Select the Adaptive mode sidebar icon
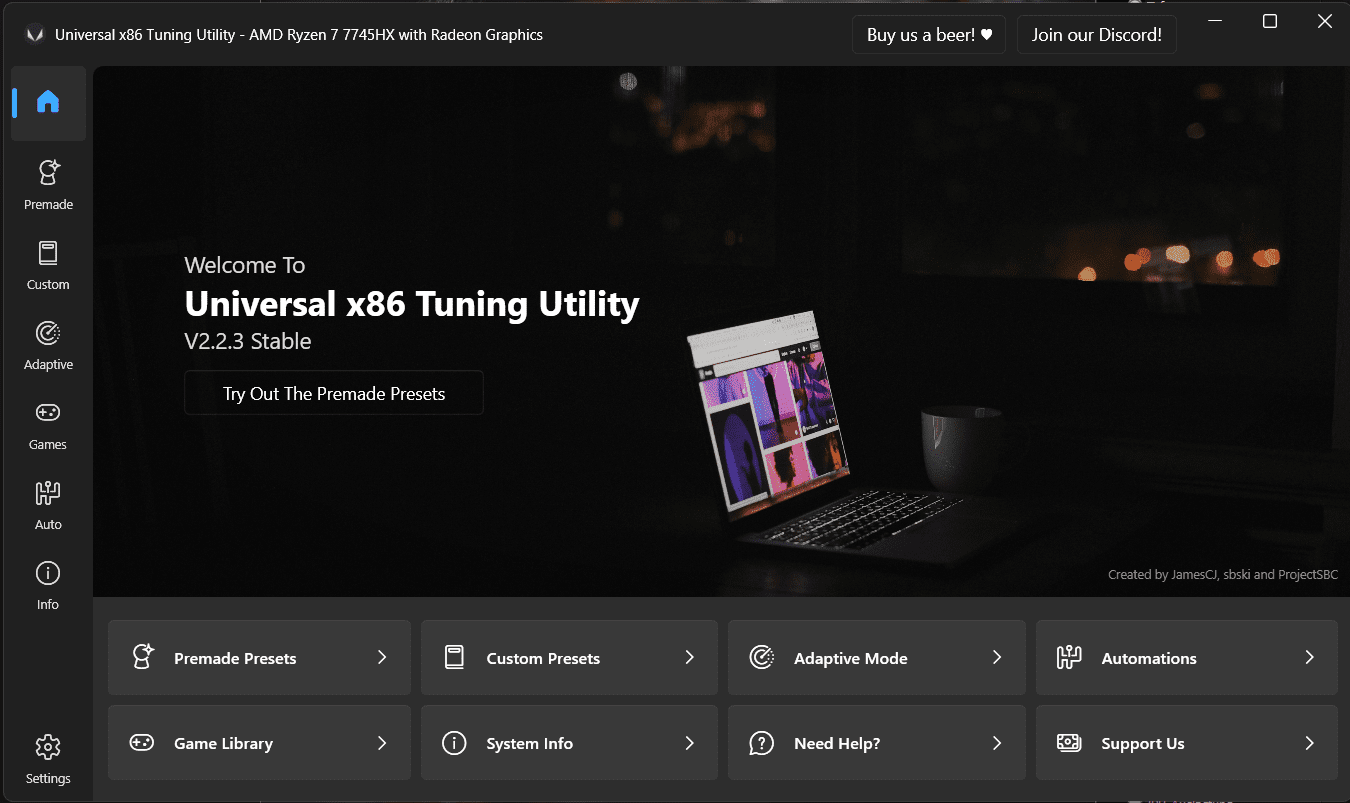The height and width of the screenshot is (803, 1350). (48, 344)
